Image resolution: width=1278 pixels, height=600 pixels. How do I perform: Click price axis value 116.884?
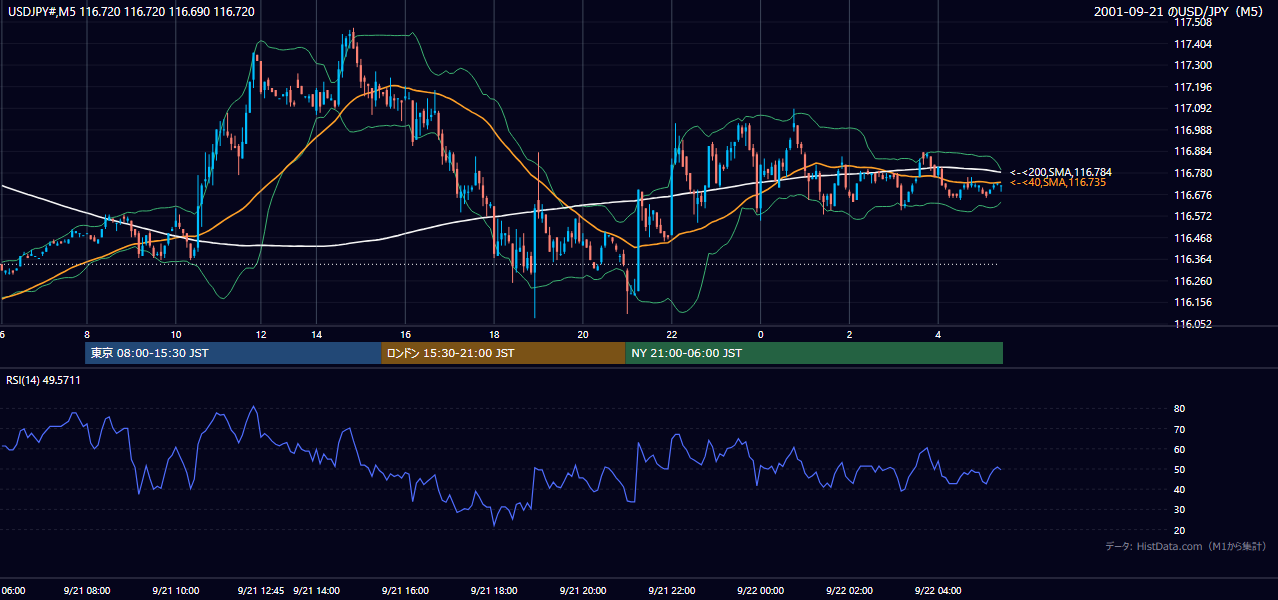pyautogui.click(x=1194, y=152)
